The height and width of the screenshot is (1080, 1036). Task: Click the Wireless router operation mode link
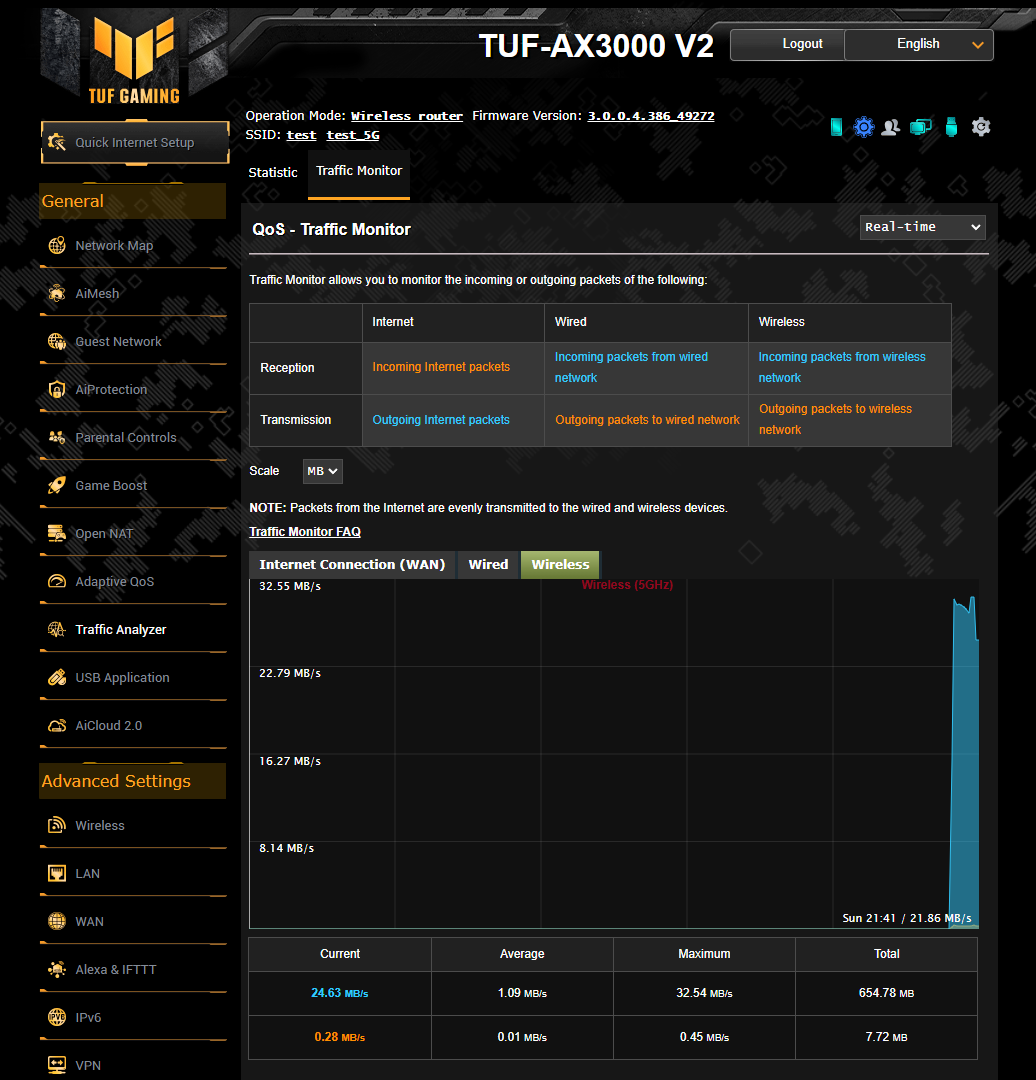(x=406, y=116)
